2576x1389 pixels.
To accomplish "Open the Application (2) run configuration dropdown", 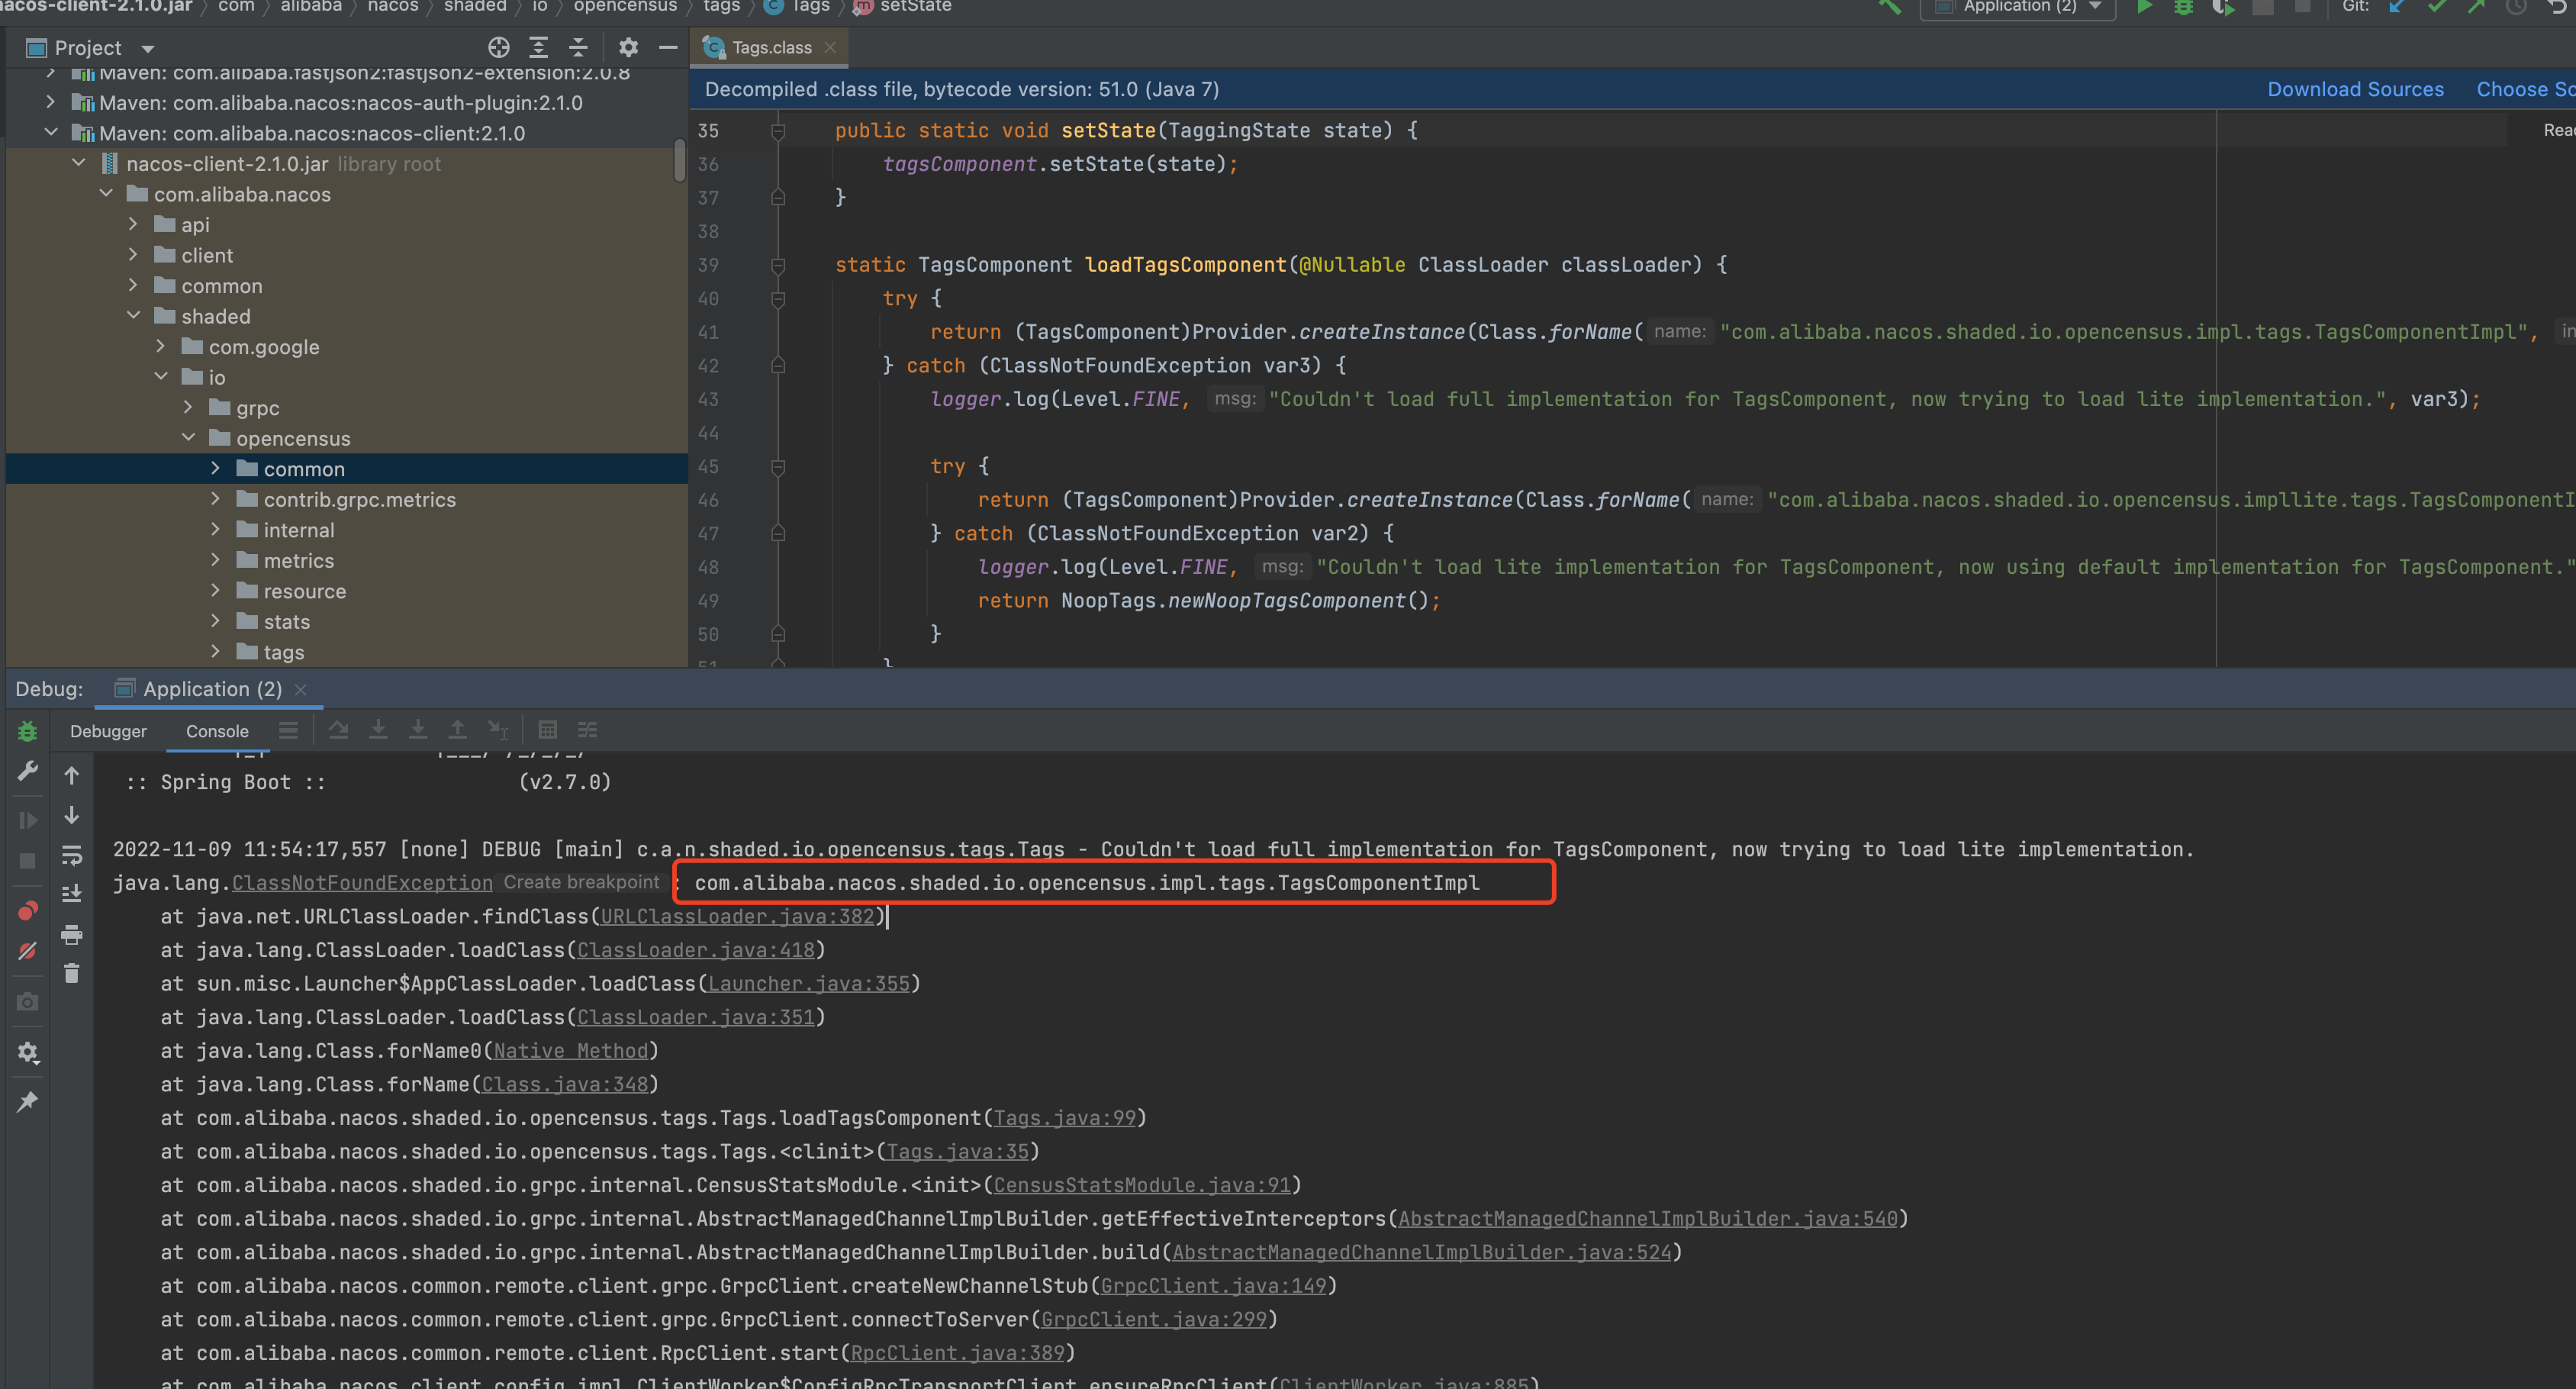I will tap(2018, 7).
